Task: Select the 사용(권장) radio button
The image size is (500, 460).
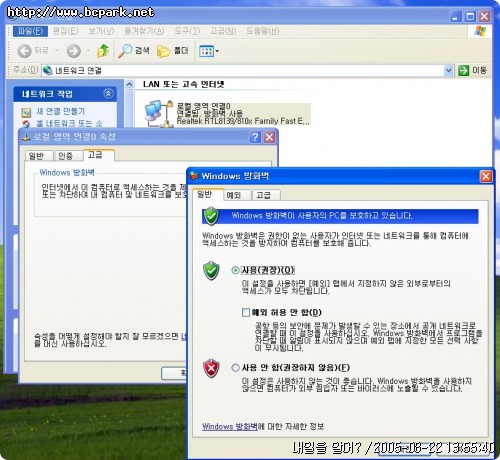Action: 235,270
